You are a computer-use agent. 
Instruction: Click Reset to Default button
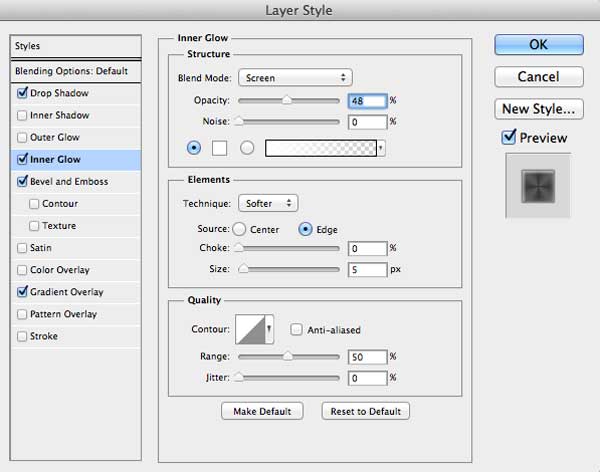tap(365, 411)
